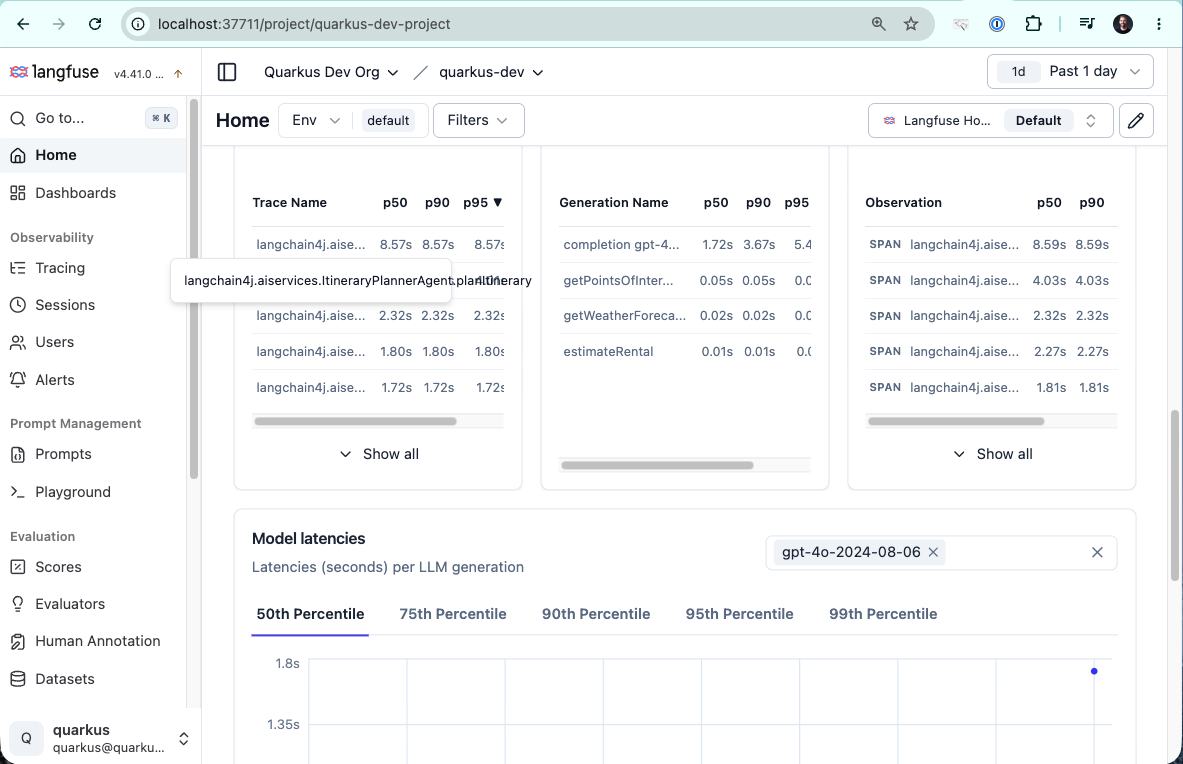This screenshot has height=764, width=1183.
Task: Open the media control icon in toolbar
Action: [1087, 24]
